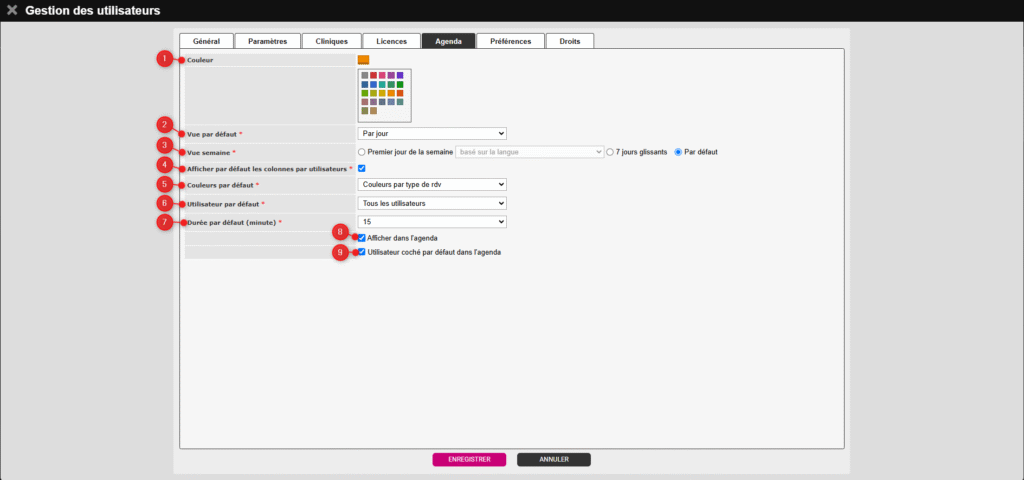Select the Par défaut radio button
Image resolution: width=1024 pixels, height=480 pixels.
tap(678, 152)
